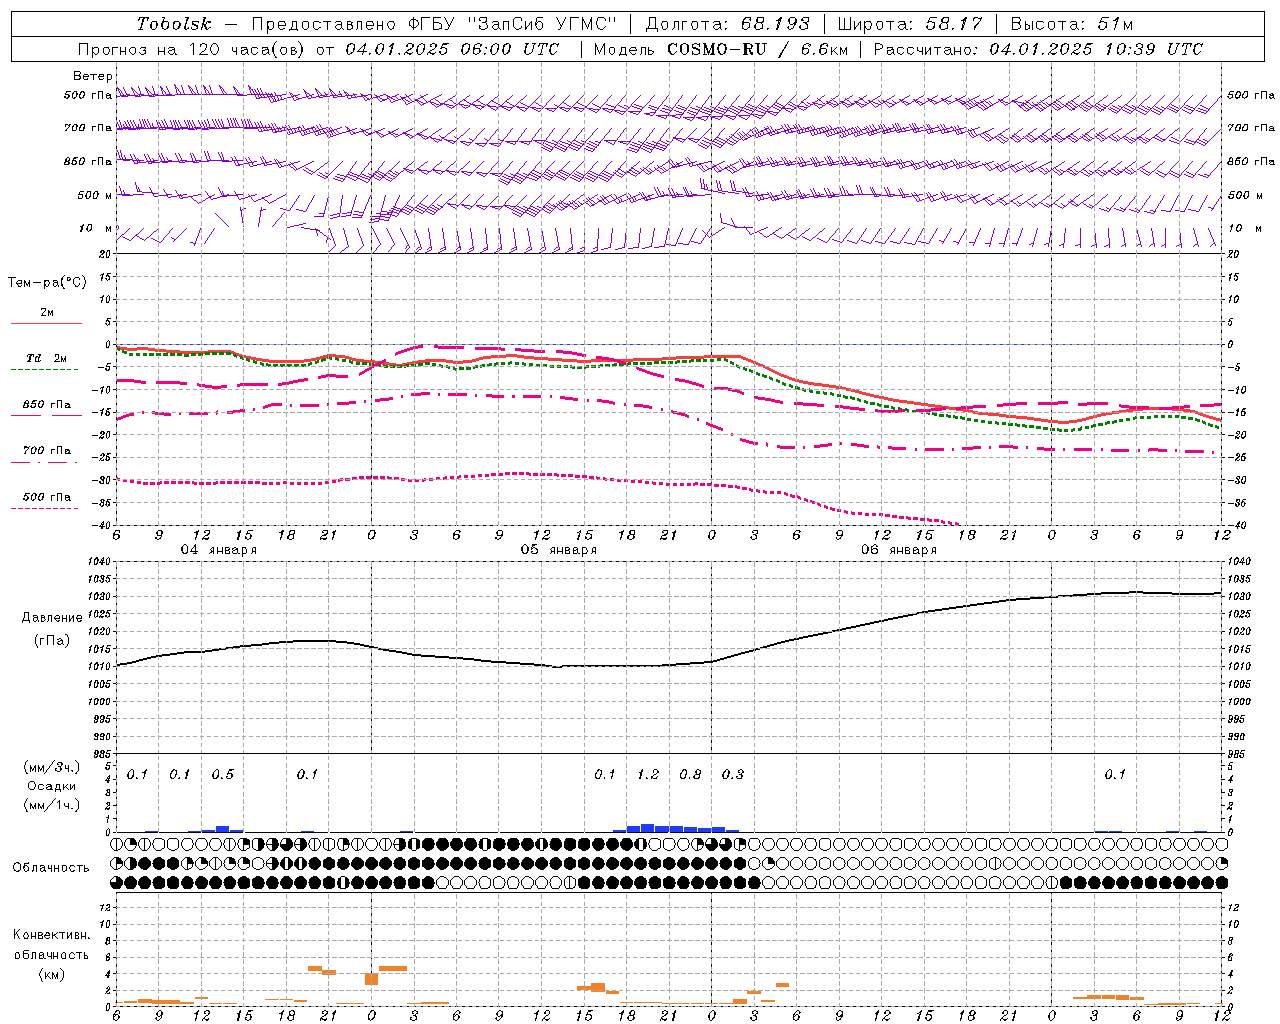
Task: Click the precipitation value "0.5"
Action: click(222, 774)
